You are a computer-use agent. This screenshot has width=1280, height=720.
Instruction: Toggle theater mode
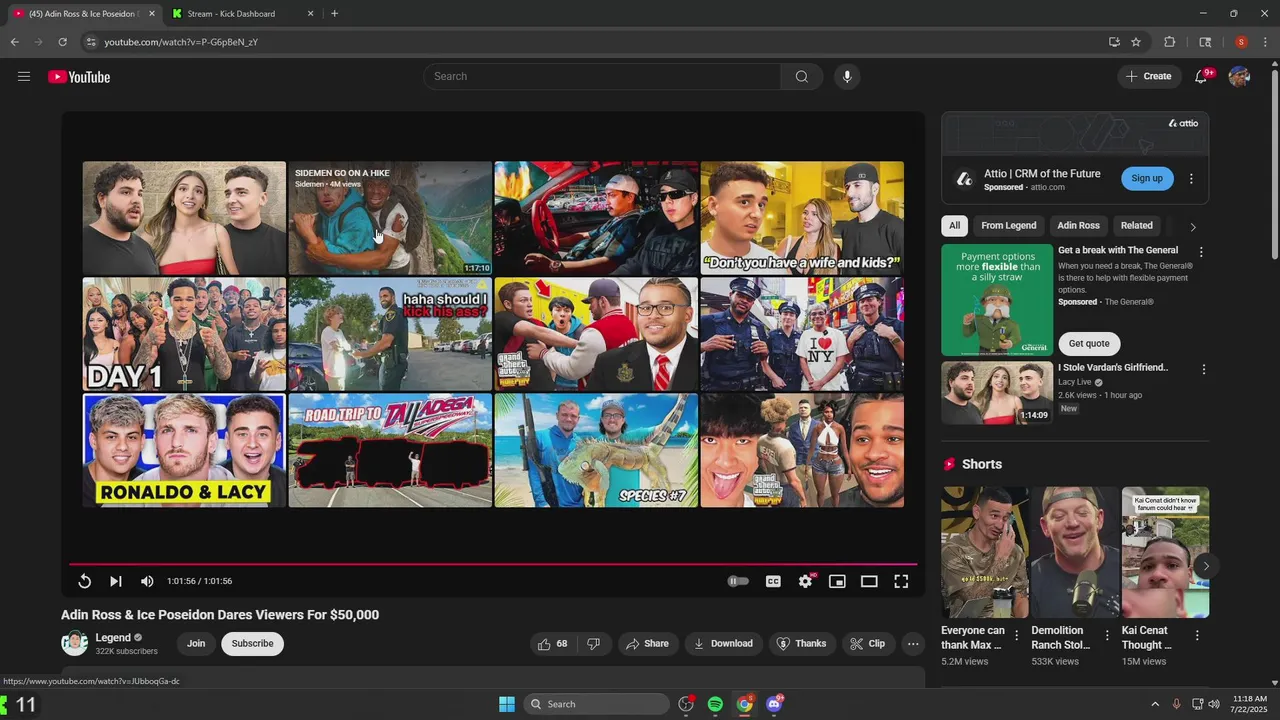point(869,581)
